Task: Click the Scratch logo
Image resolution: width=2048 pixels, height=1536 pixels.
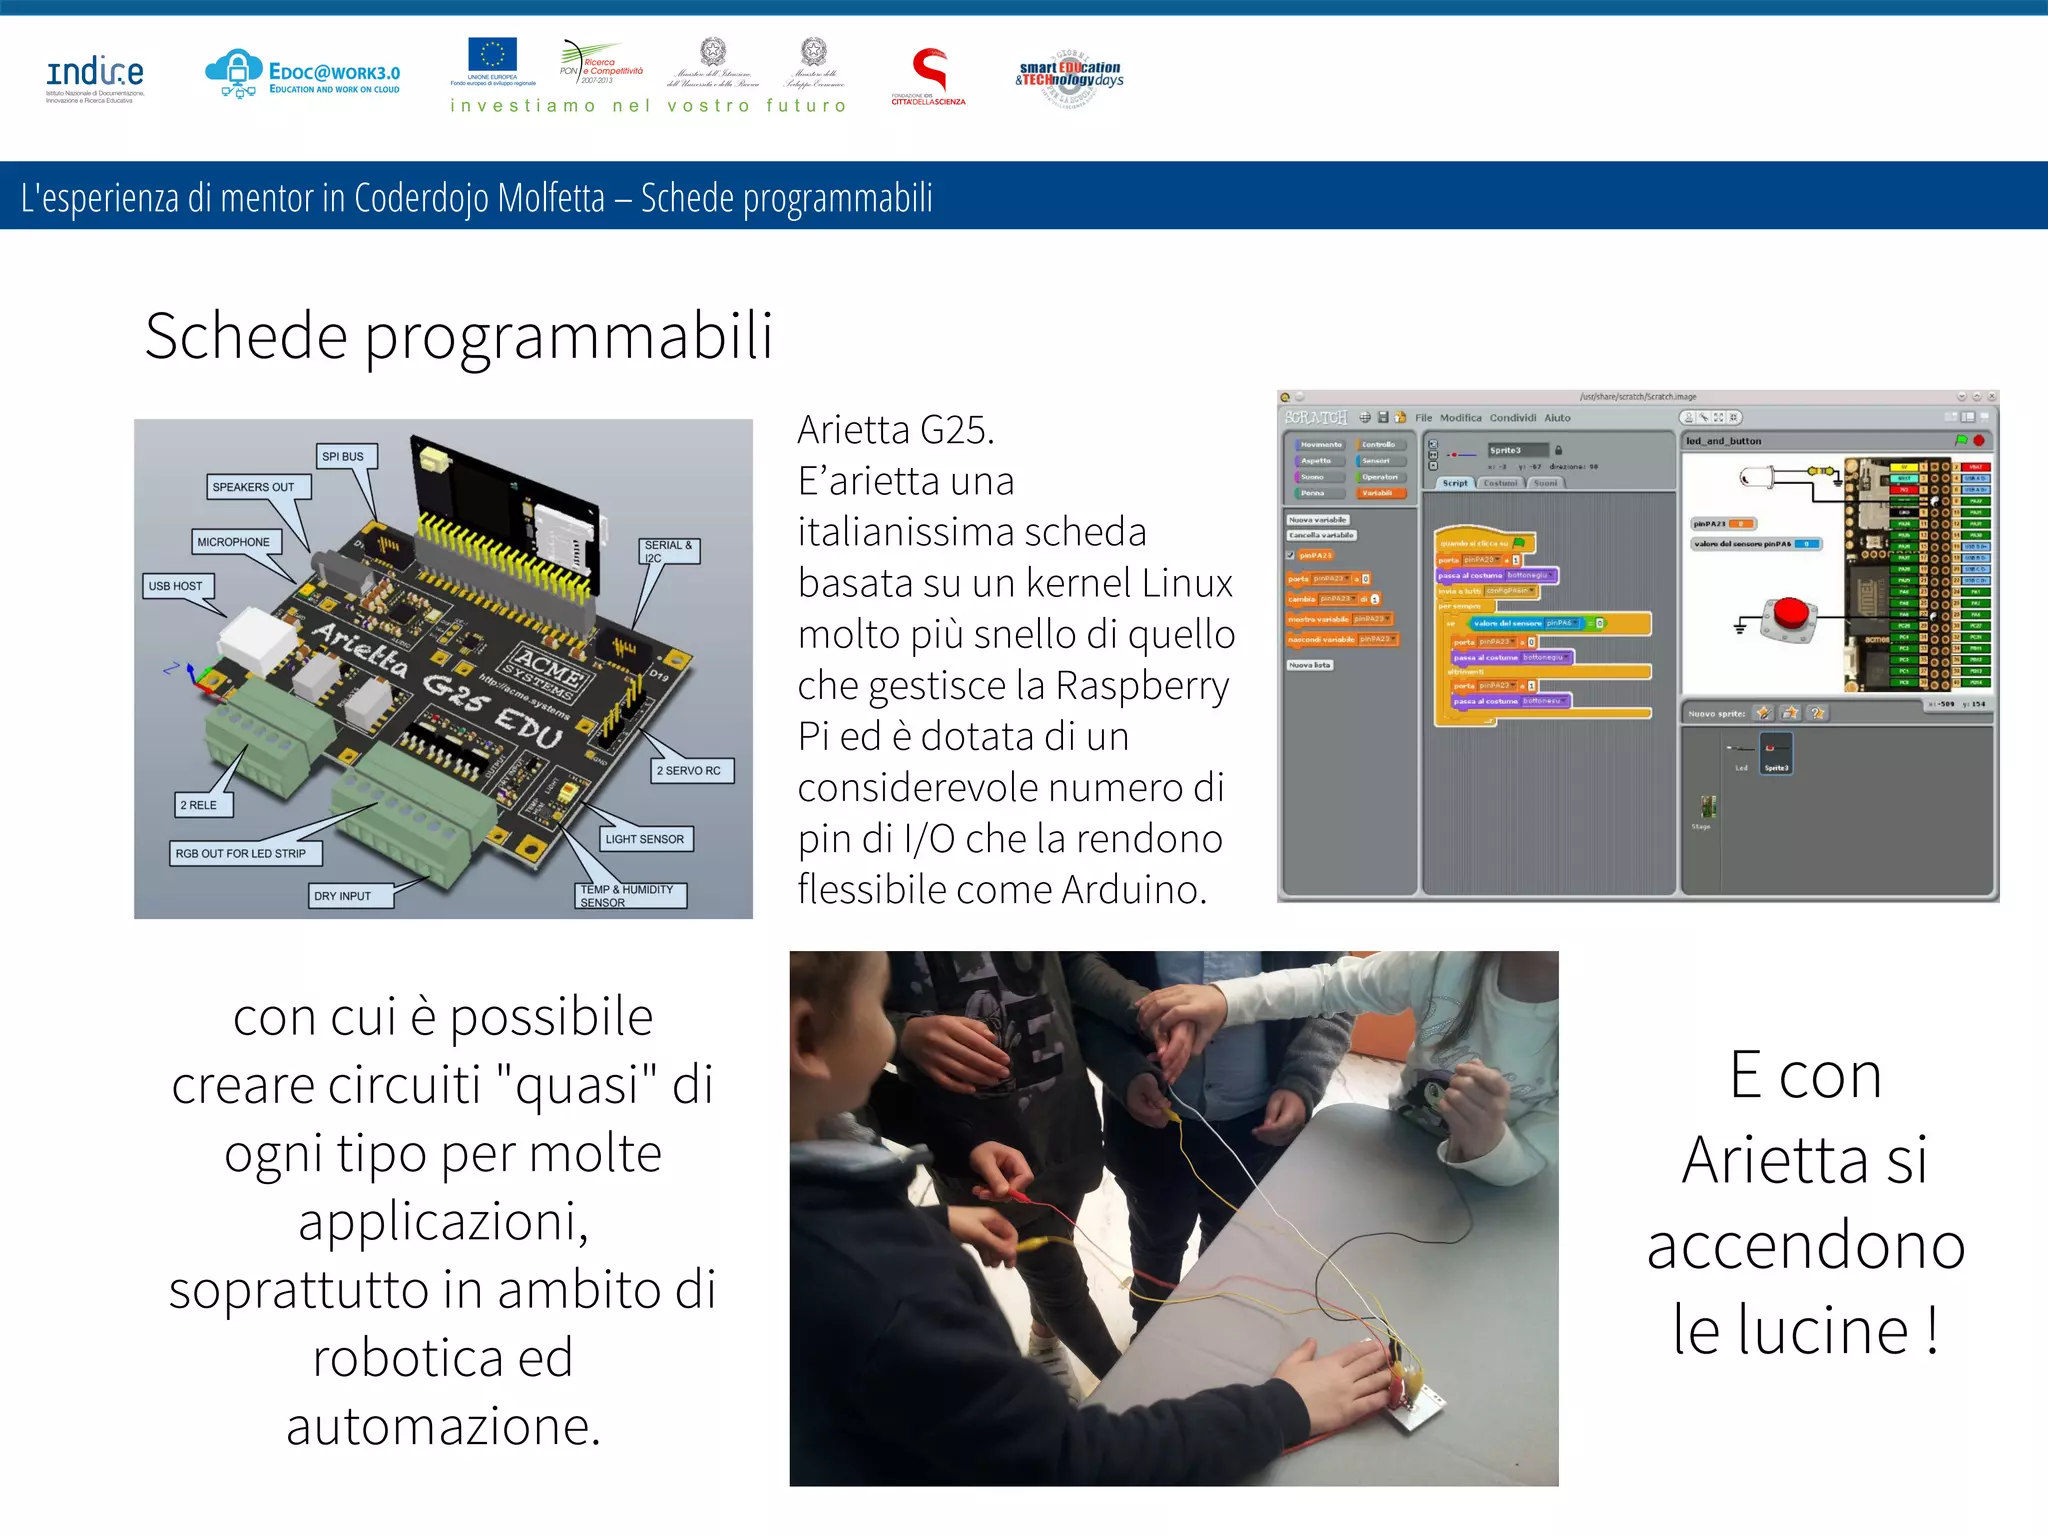Action: [1316, 418]
